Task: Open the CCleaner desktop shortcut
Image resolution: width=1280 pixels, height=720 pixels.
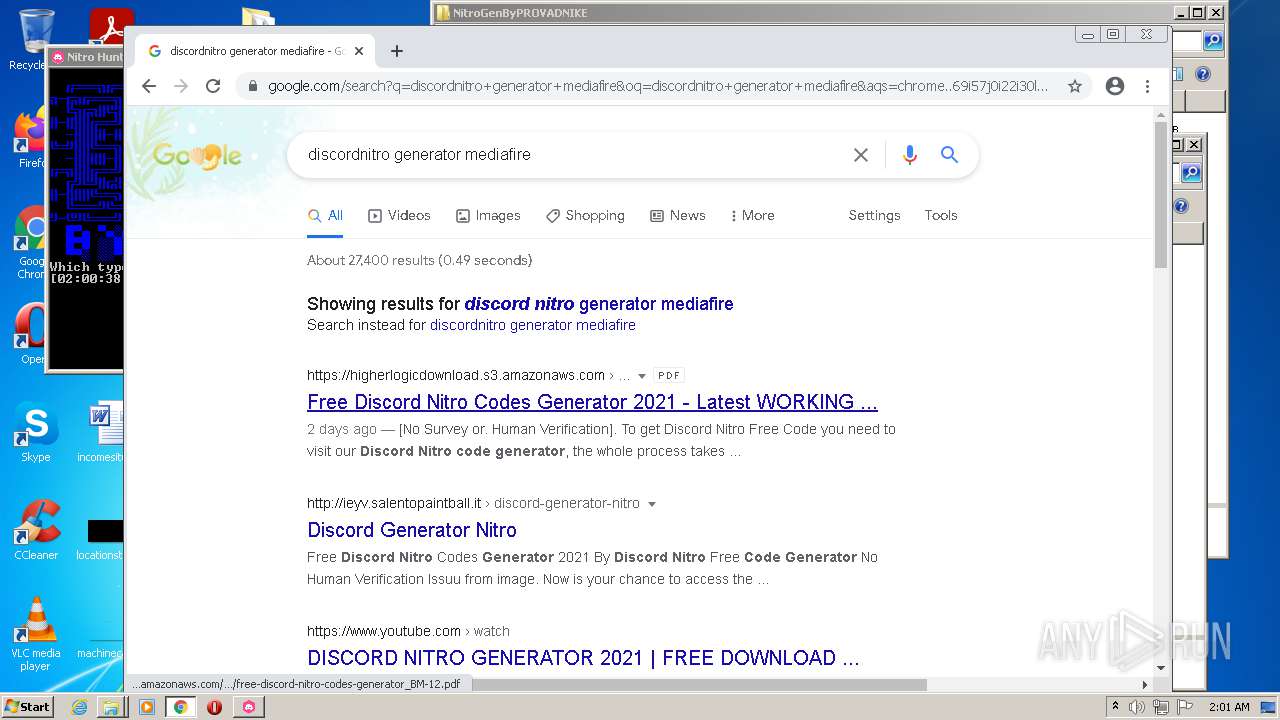Action: [36, 530]
